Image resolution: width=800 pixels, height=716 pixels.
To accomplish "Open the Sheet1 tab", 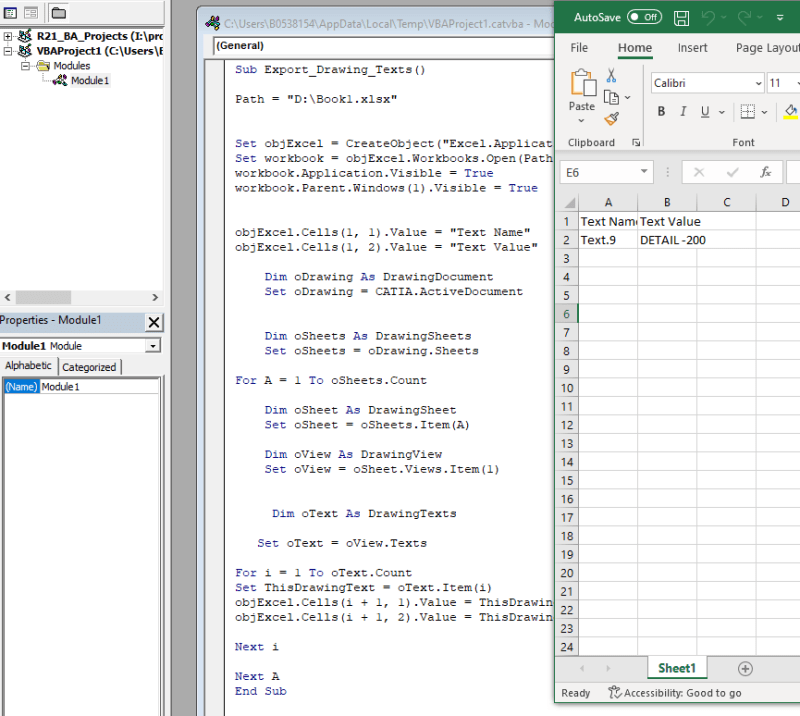I will [677, 668].
